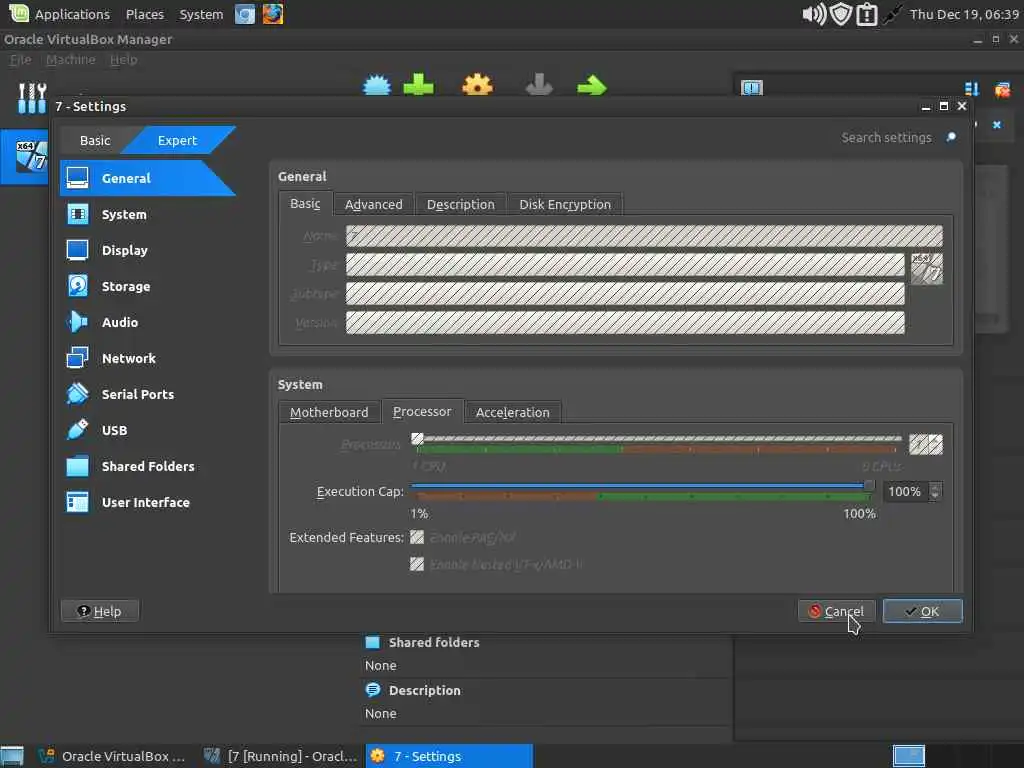
Task: Click the Execution Cap slider handle
Action: [869, 485]
